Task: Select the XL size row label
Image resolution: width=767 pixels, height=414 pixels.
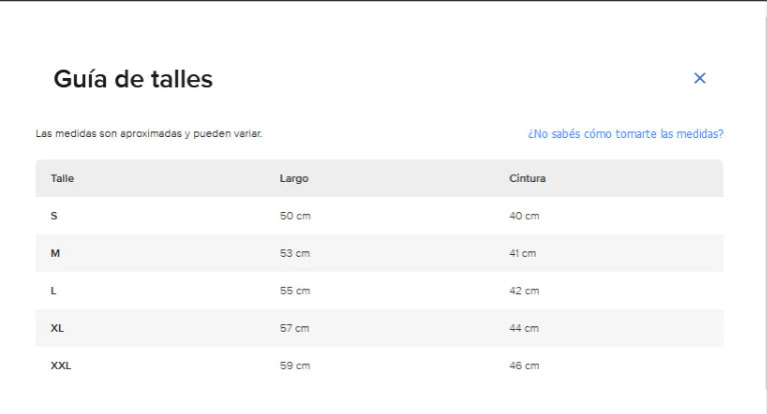Action: 58,328
